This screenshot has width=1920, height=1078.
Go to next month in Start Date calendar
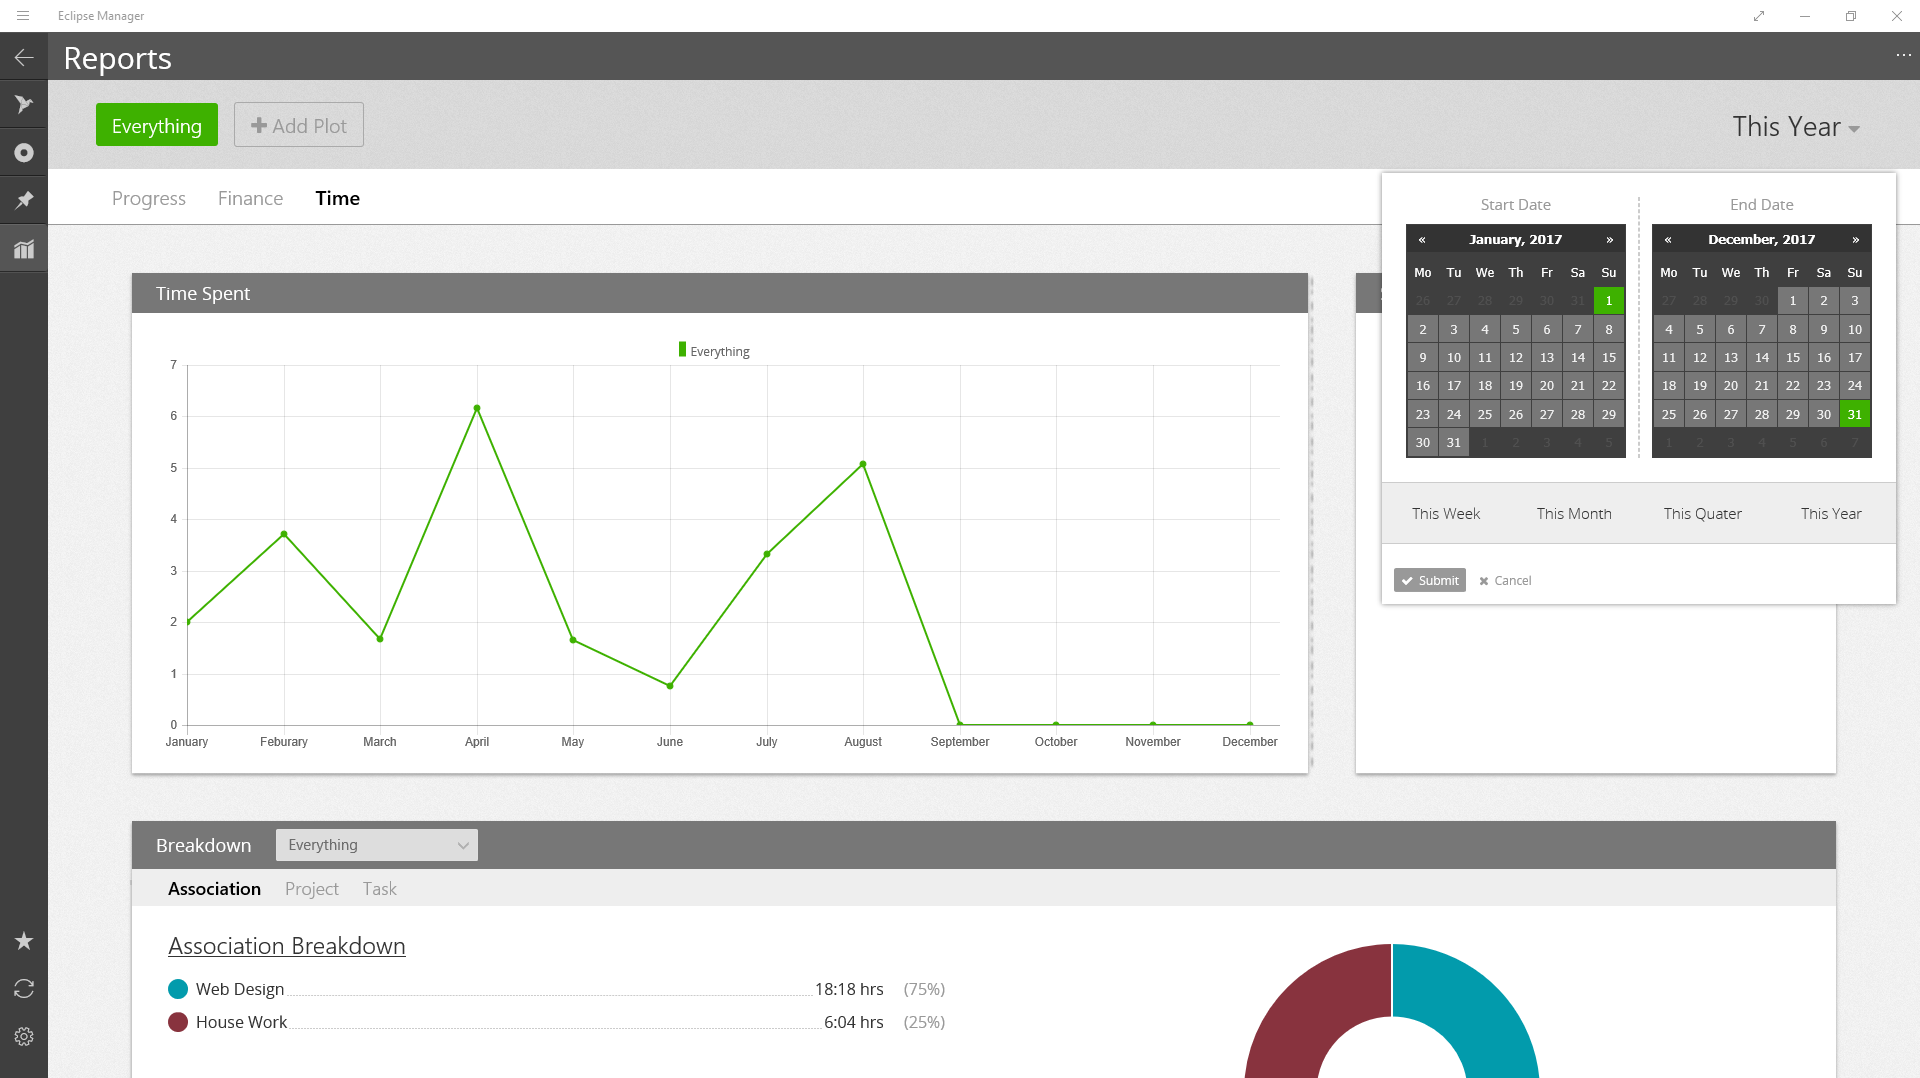pyautogui.click(x=1609, y=240)
